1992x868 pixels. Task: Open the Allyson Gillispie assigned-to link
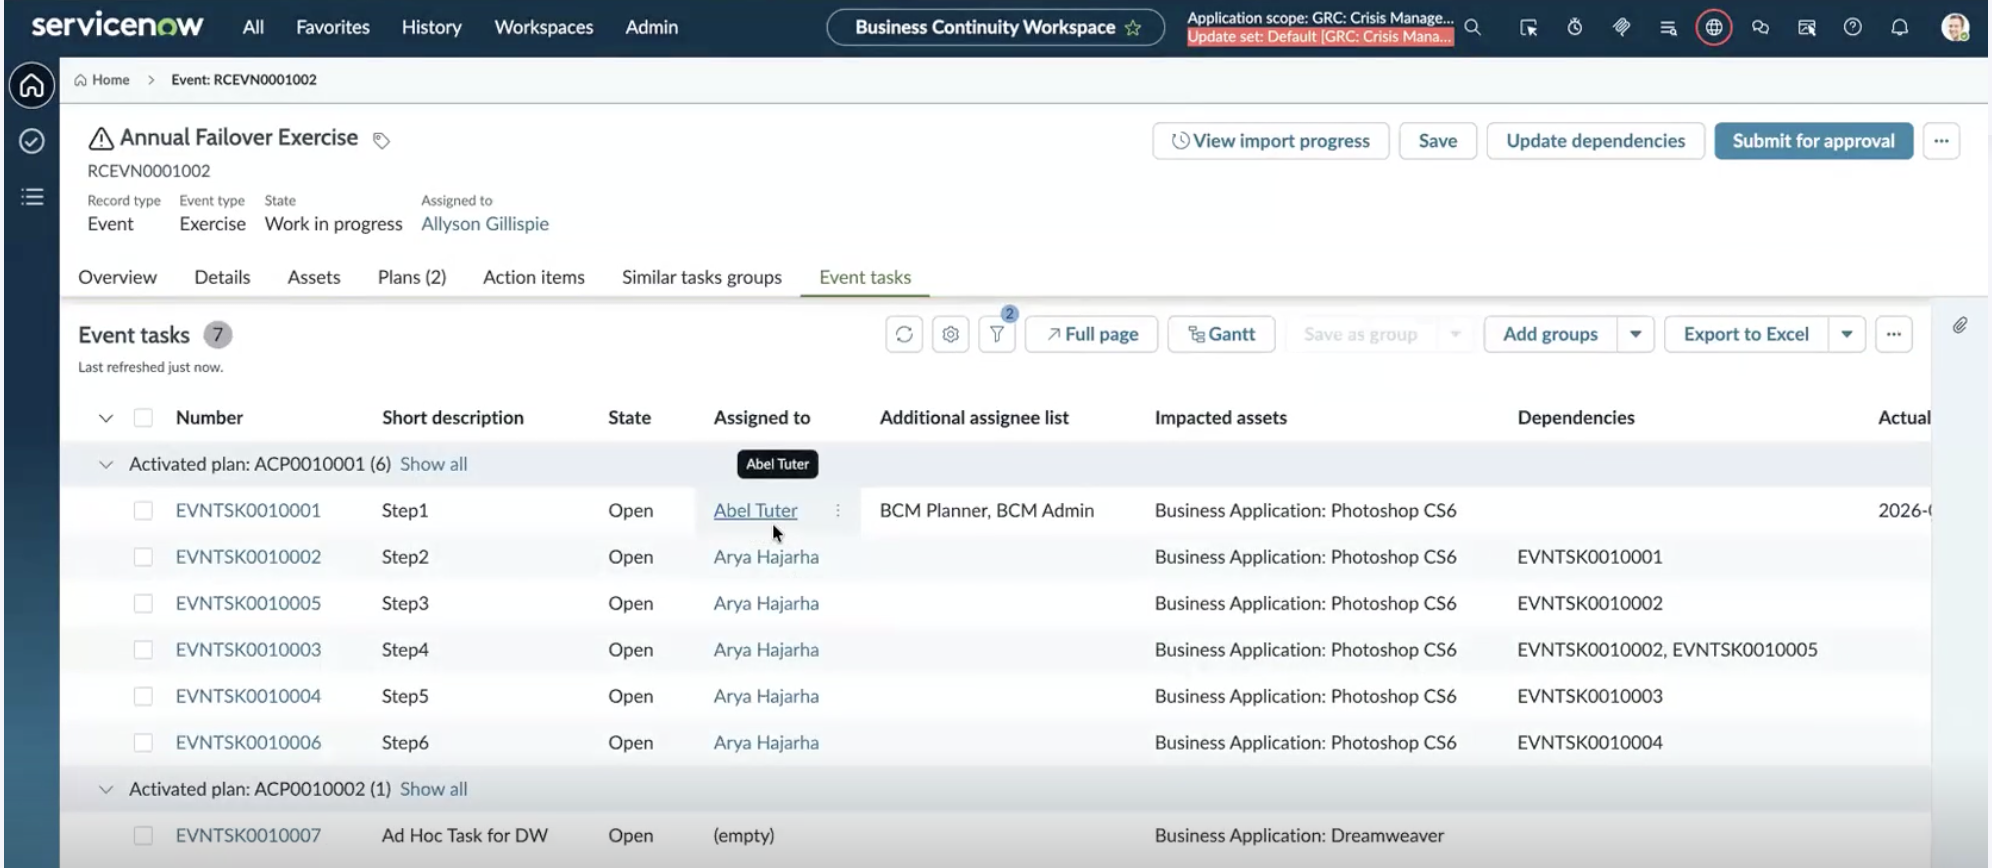(x=485, y=224)
